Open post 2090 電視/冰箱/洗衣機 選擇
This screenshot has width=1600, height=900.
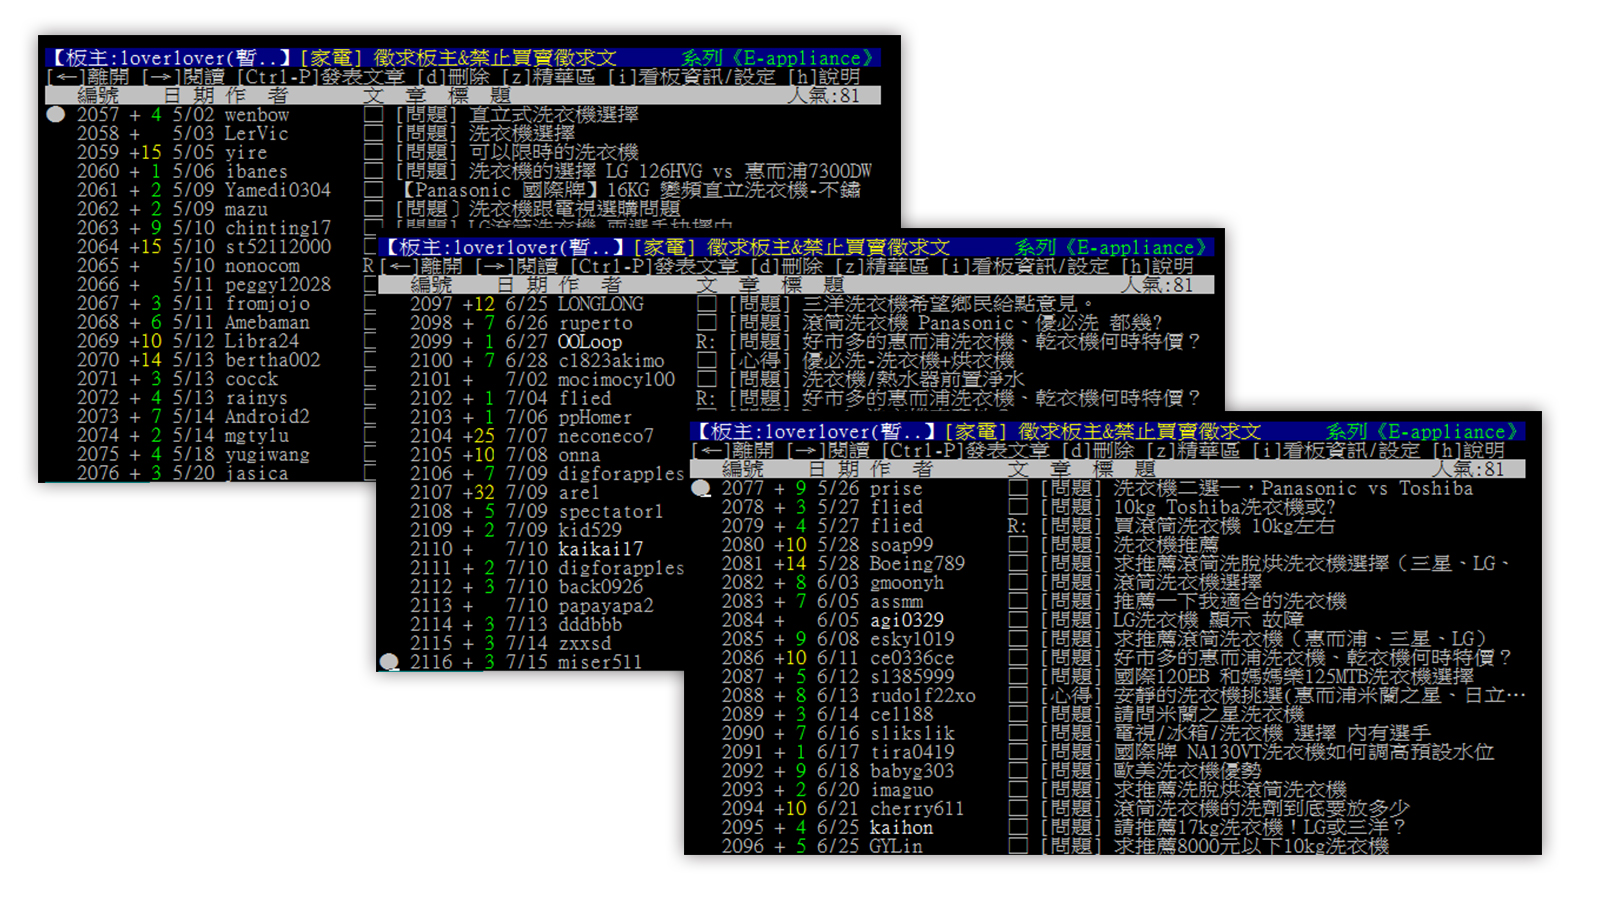[1272, 733]
